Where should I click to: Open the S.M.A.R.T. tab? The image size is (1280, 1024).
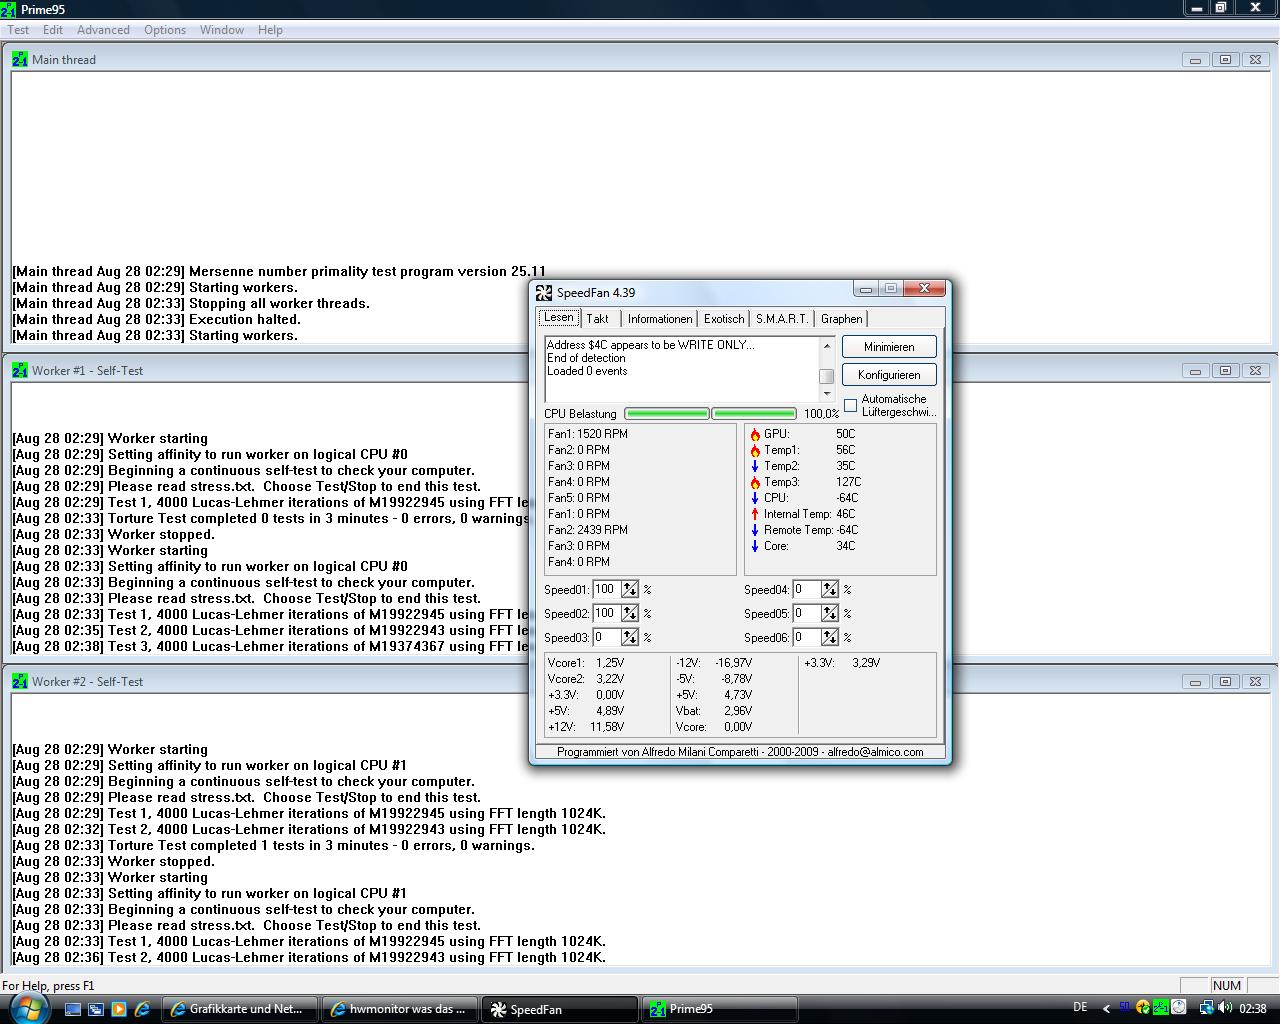782,319
